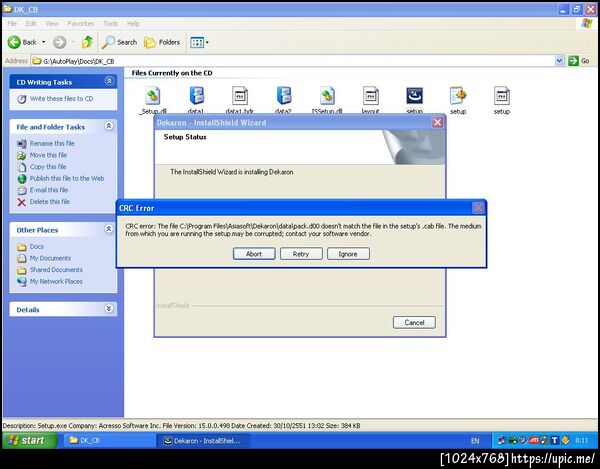Select the _Setup.dll file icon
Screen dimensions: 600x469
pyautogui.click(x=153, y=96)
